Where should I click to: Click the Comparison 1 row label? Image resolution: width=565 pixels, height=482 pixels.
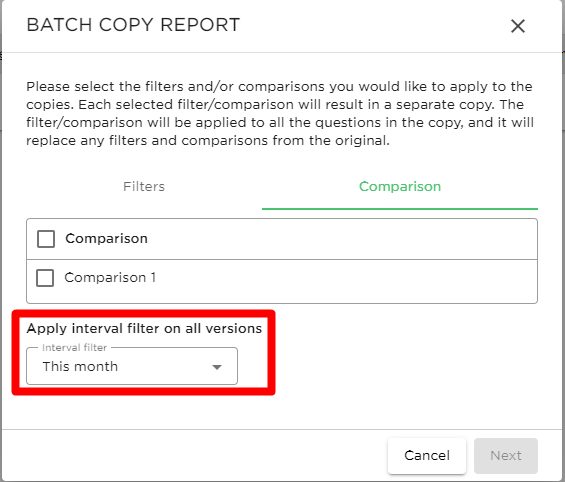pyautogui.click(x=110, y=277)
